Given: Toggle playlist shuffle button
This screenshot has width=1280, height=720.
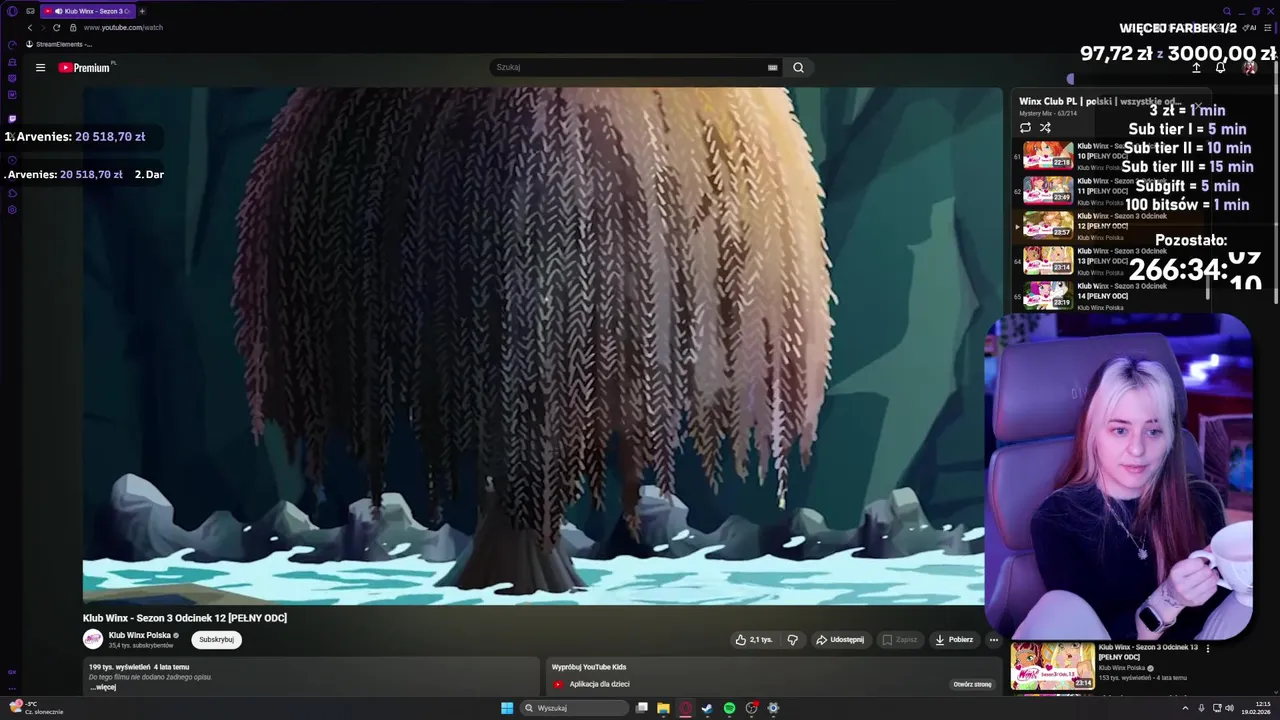Looking at the screenshot, I should point(1045,127).
